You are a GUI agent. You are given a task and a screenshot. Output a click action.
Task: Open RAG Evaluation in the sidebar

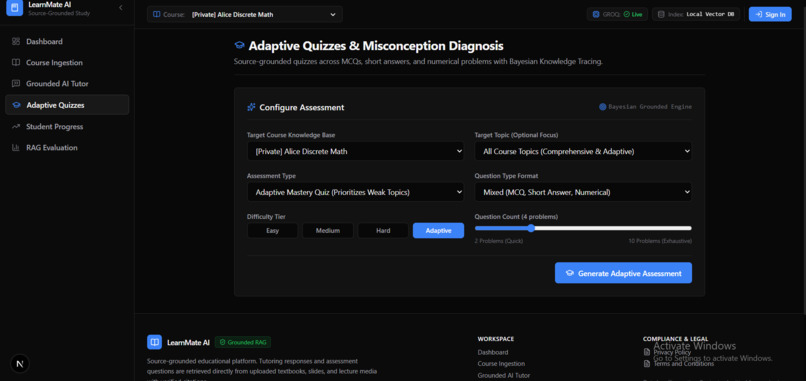coord(67,148)
